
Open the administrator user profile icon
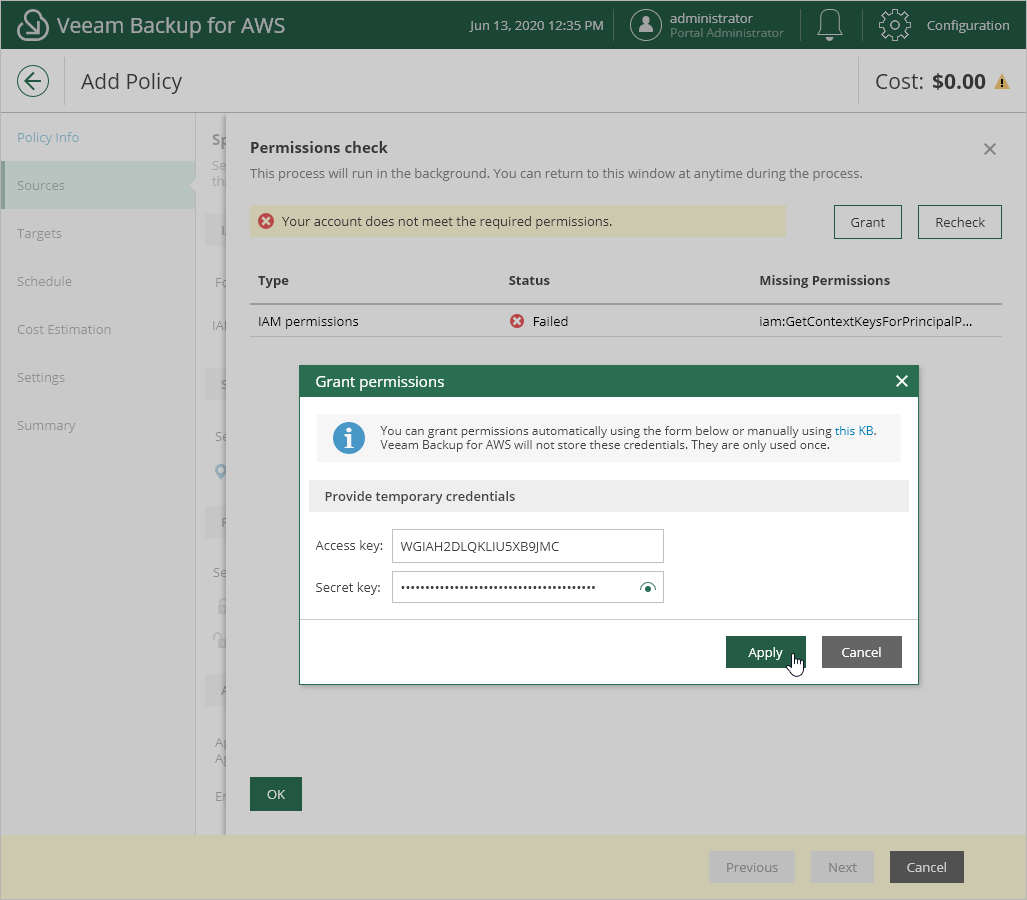pos(645,25)
